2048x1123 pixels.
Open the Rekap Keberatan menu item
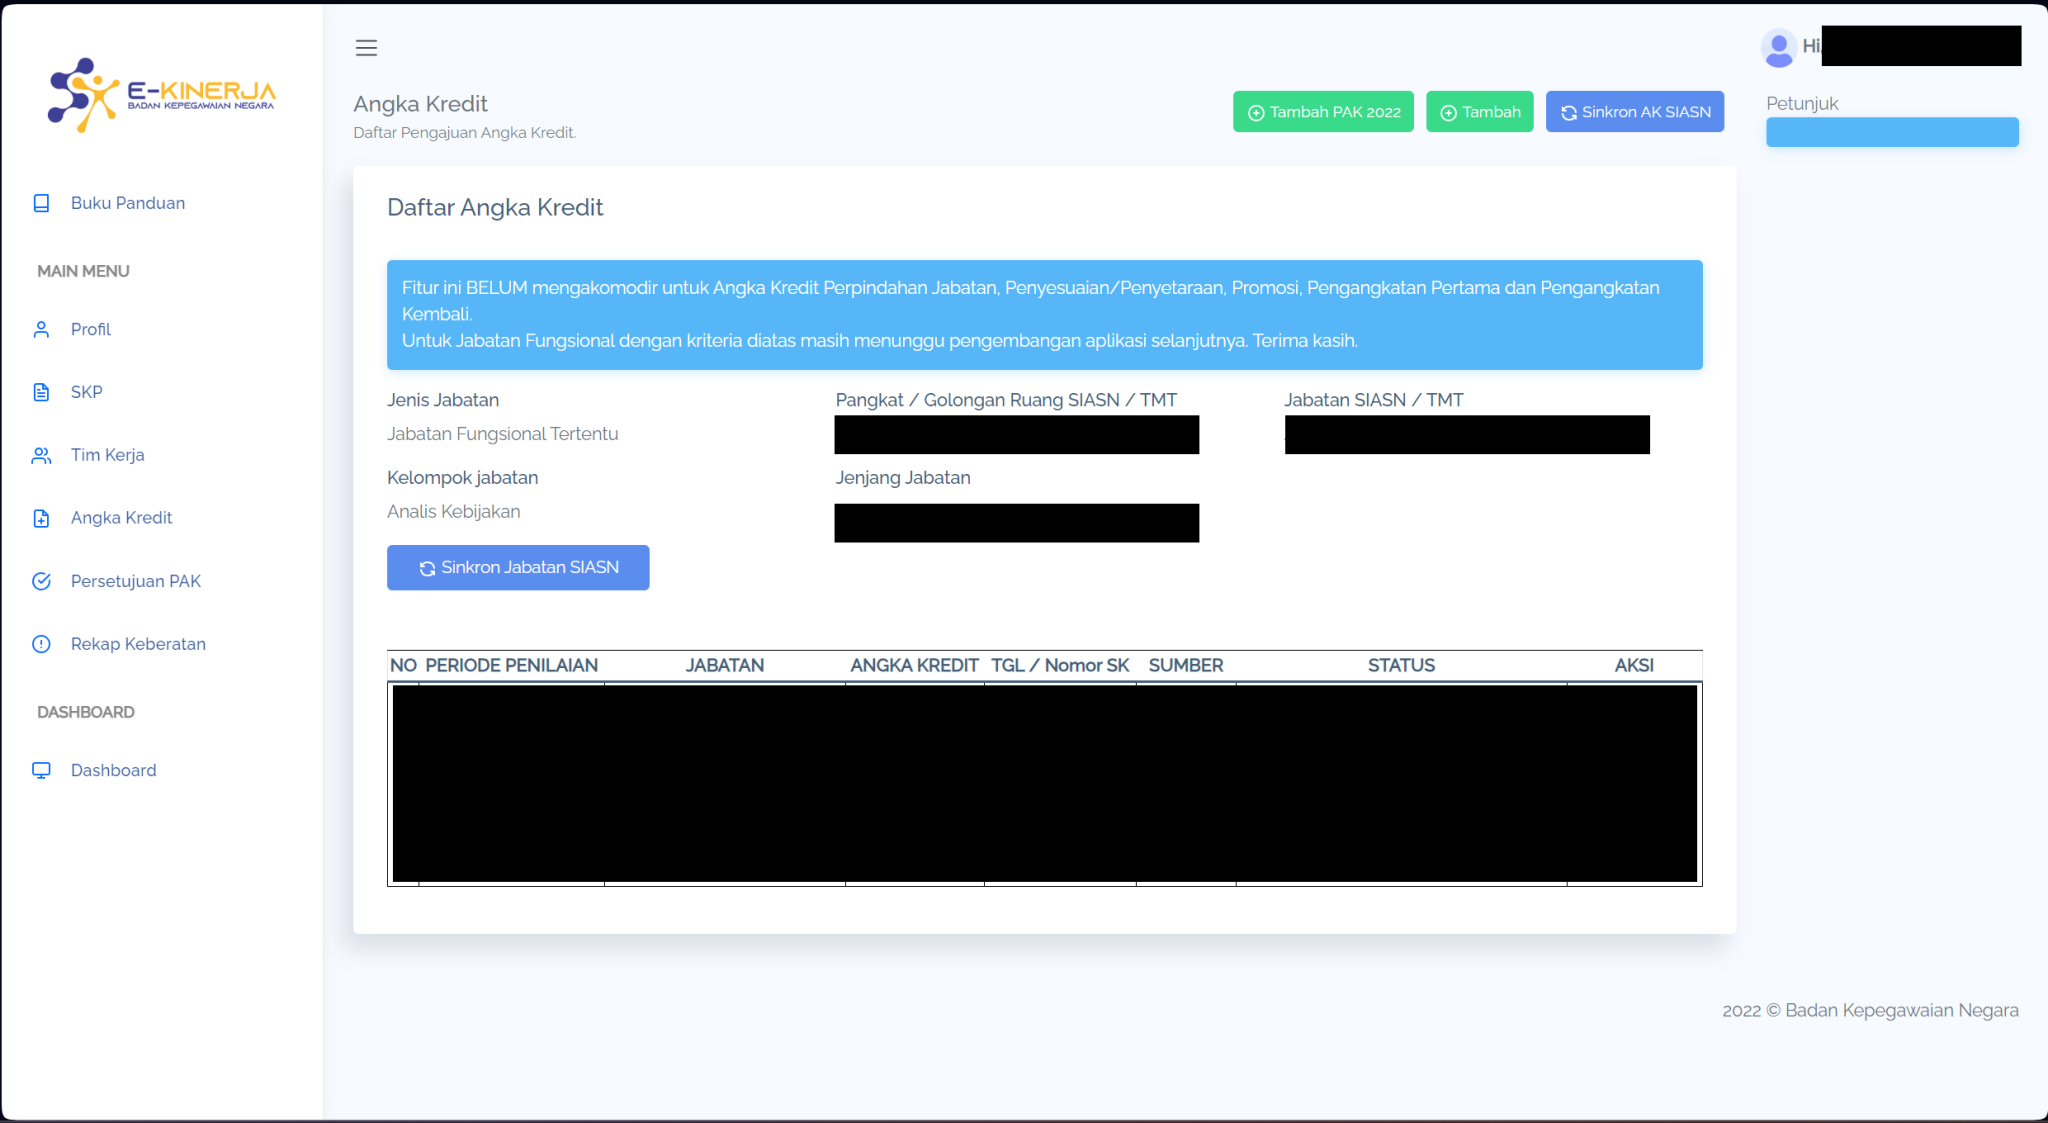tap(138, 644)
